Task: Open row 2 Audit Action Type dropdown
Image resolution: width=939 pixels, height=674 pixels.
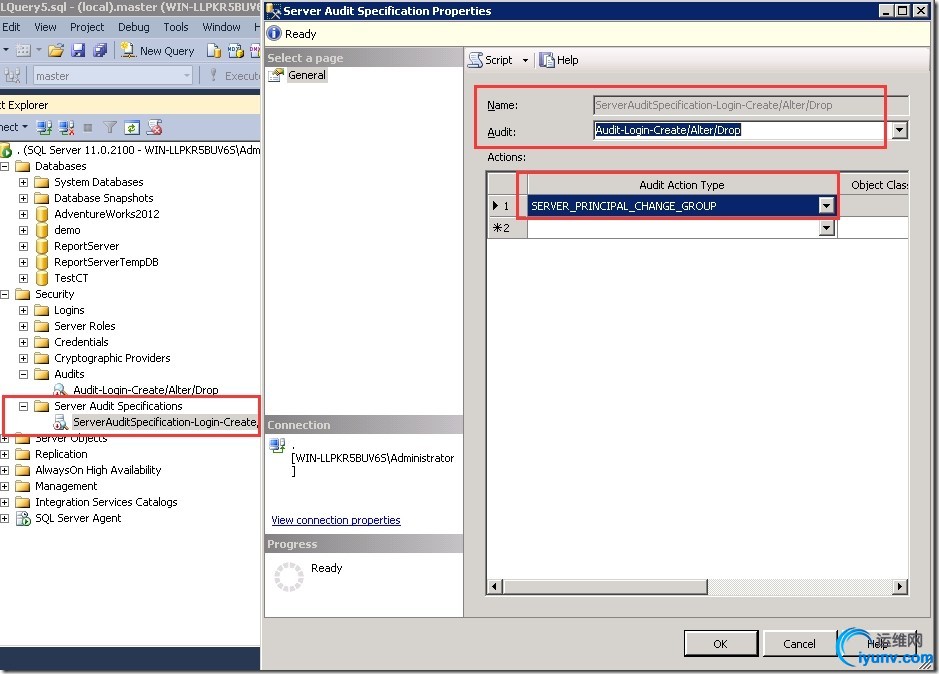Action: (826, 228)
